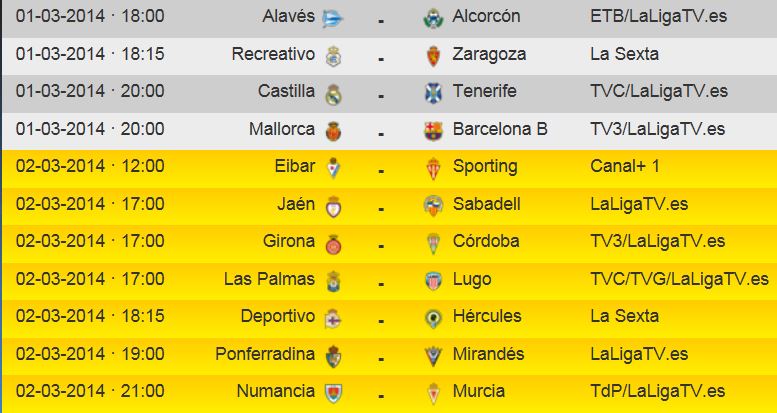Screen dimensions: 777x413
Task: Click La Sexta on the Deportivo row
Action: tap(624, 316)
